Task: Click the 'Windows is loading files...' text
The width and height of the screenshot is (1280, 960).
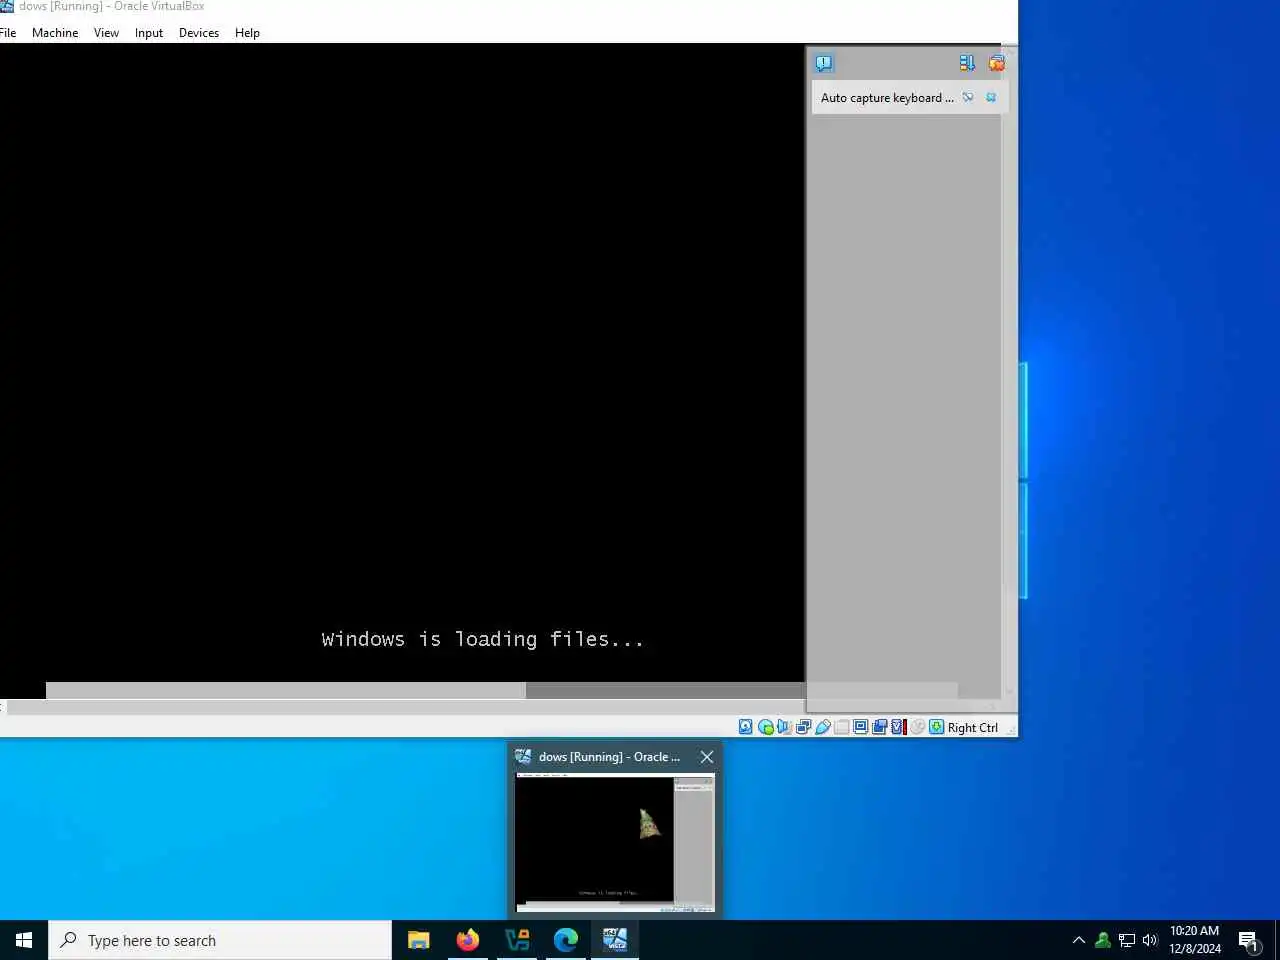Action: tap(483, 640)
